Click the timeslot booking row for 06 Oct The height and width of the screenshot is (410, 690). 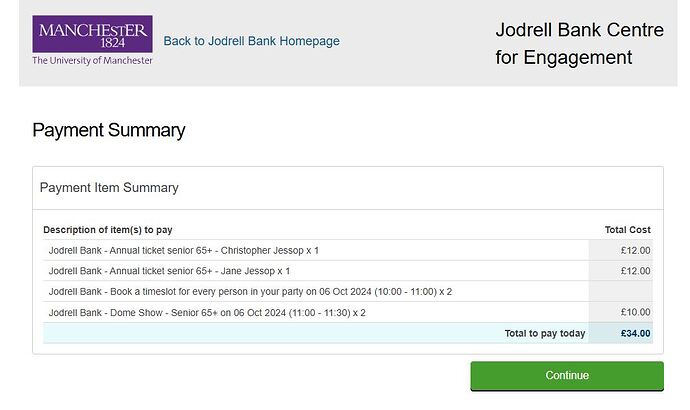[x=250, y=292]
